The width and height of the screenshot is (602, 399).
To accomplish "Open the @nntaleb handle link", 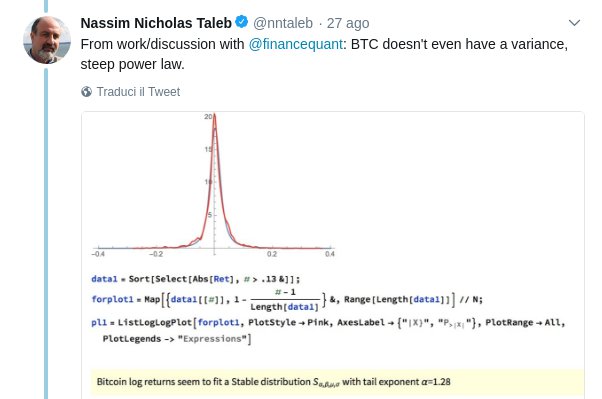I will pyautogui.click(x=283, y=23).
